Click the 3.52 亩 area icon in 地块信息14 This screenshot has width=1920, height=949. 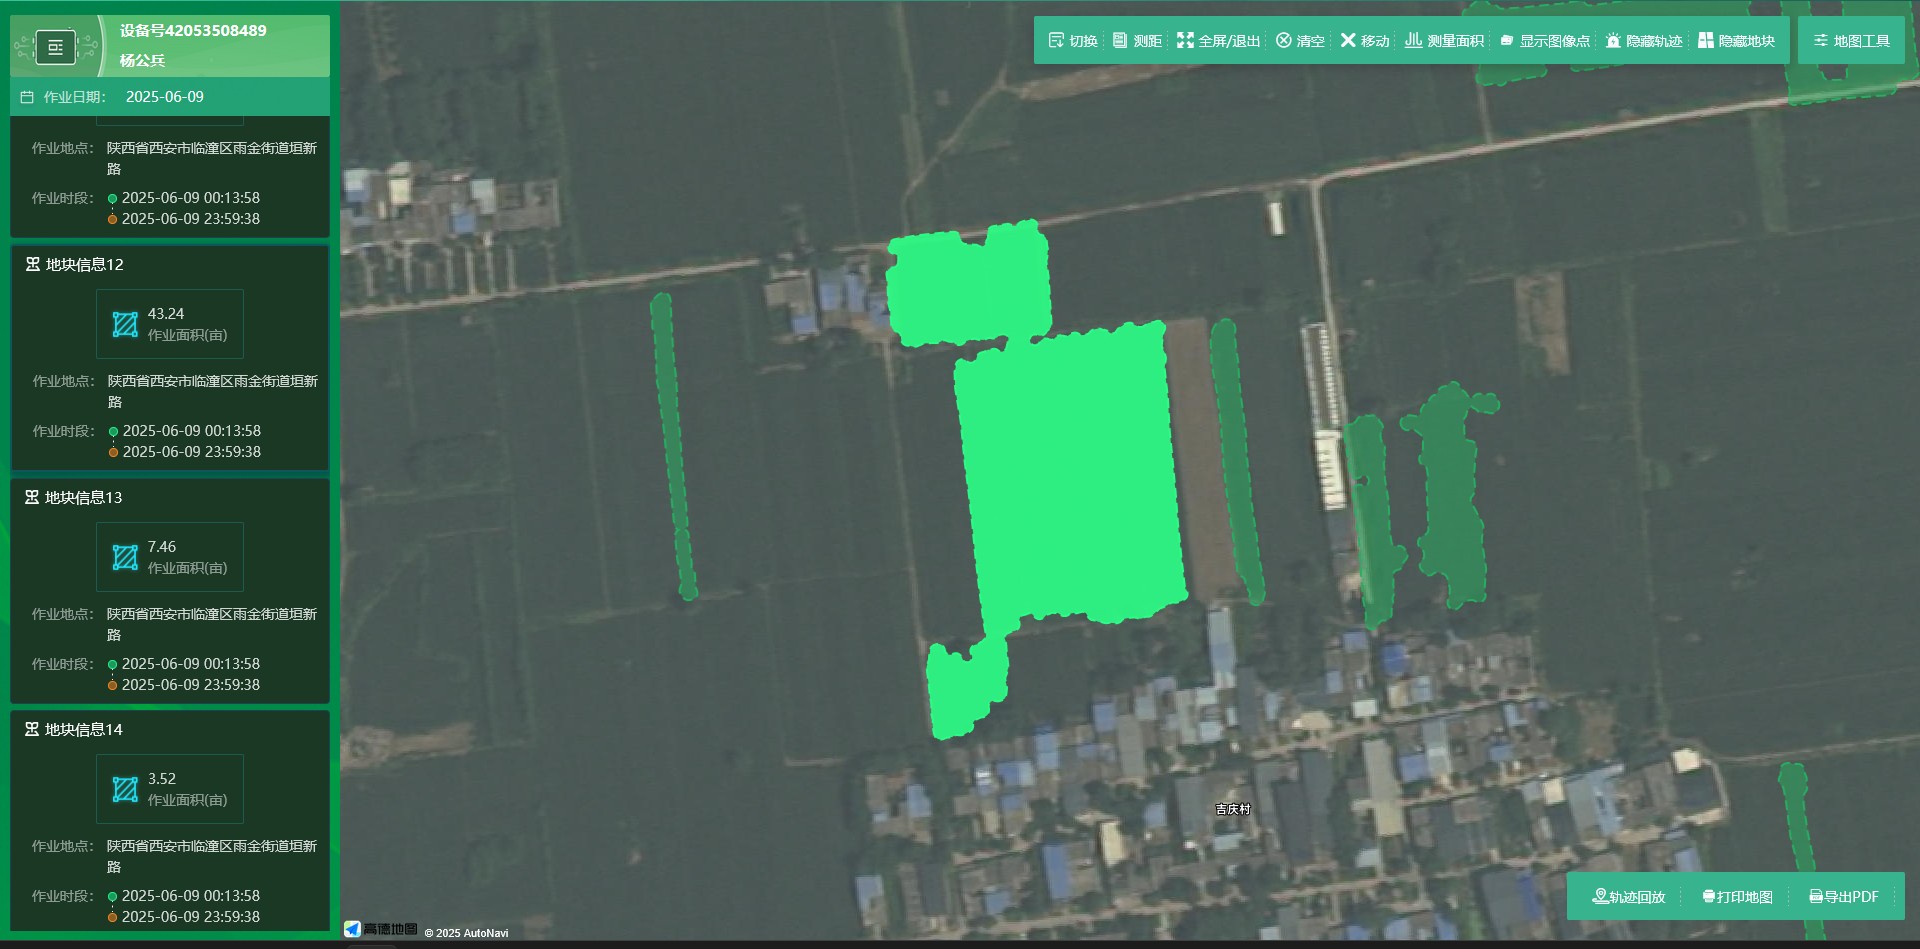pos(125,790)
